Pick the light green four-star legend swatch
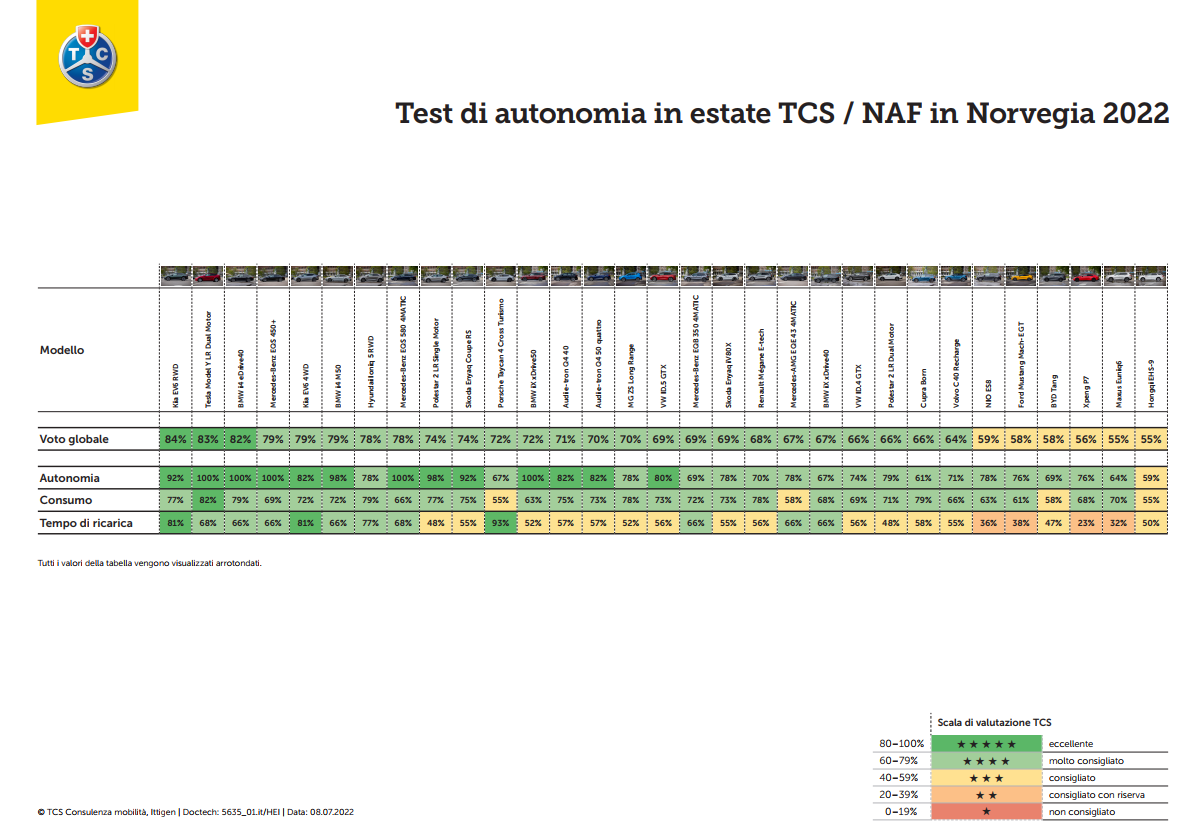Screen dimensions: 1195x838 coord(986,760)
